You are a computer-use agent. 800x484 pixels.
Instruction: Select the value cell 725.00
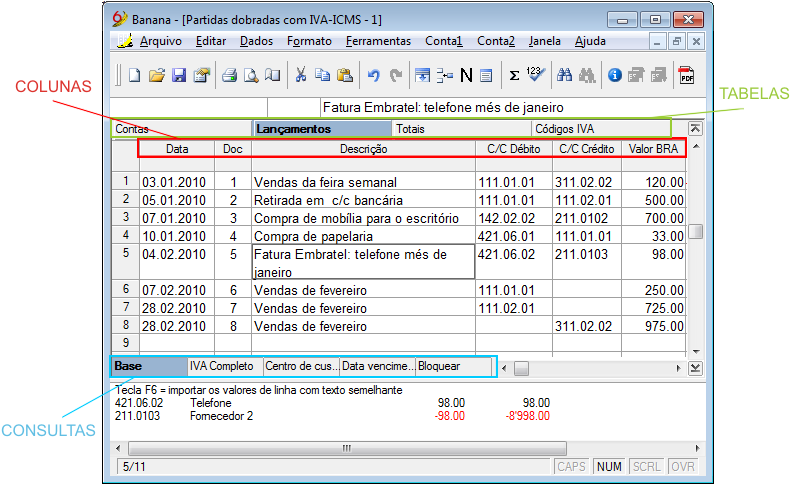coord(654,308)
